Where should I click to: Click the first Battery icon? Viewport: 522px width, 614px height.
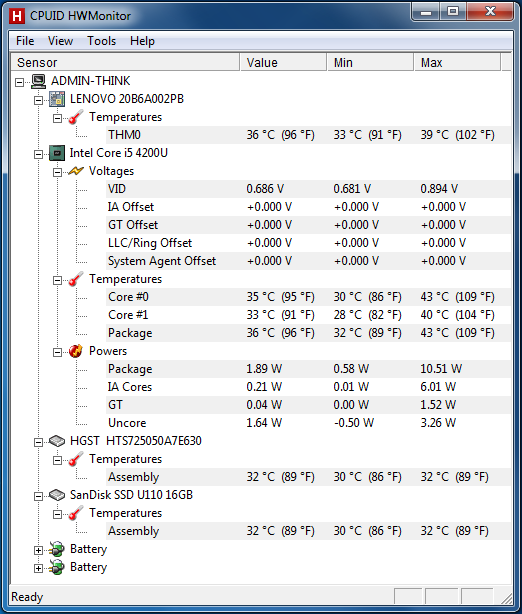[57, 549]
